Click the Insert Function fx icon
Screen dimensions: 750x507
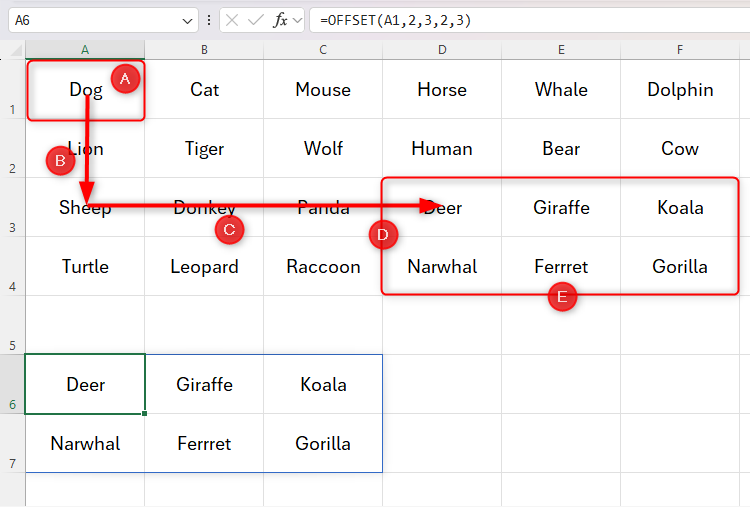(x=280, y=20)
